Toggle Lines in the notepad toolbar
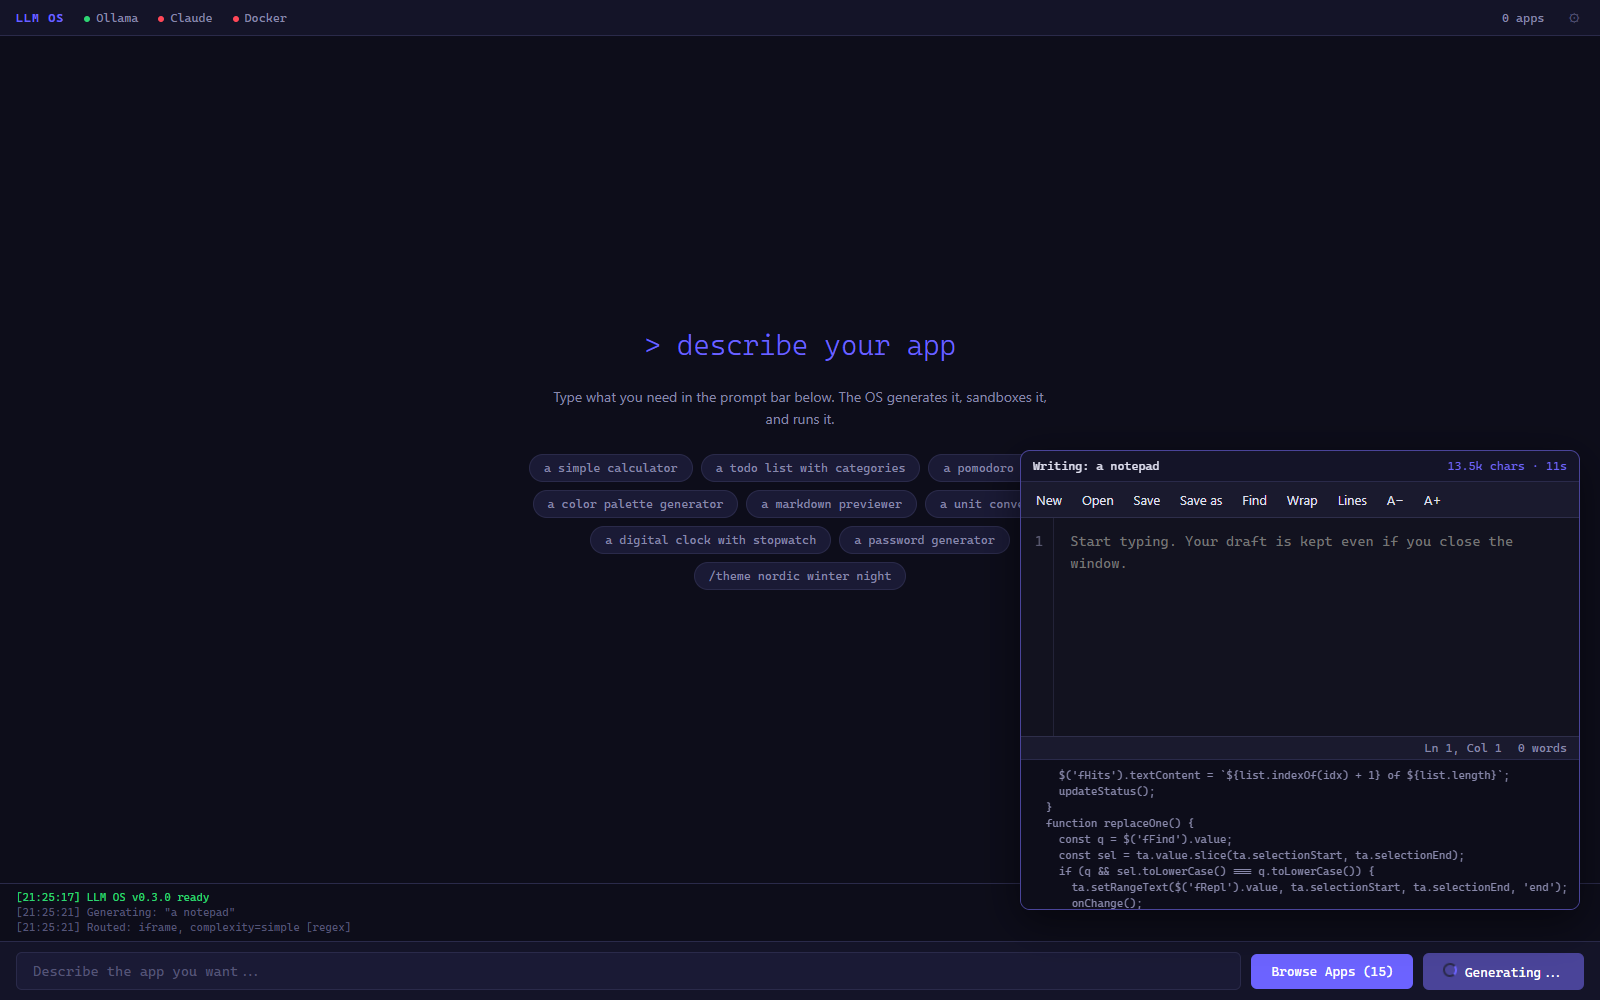Screen dimensions: 1600x1000 1352,501
